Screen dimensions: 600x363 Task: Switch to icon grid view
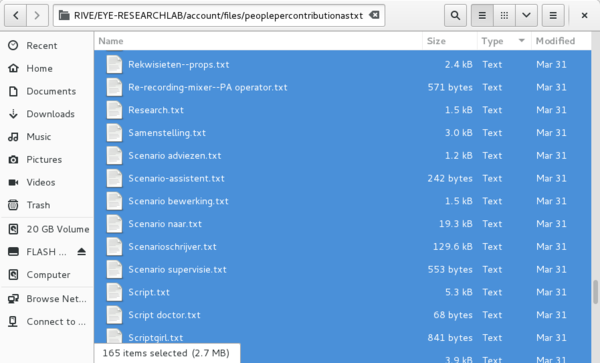click(504, 15)
